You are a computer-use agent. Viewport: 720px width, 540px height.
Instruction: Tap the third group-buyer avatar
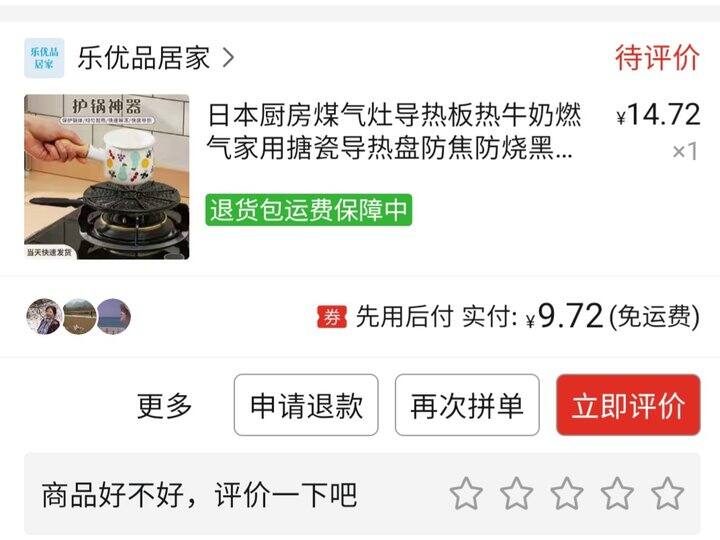(x=114, y=316)
